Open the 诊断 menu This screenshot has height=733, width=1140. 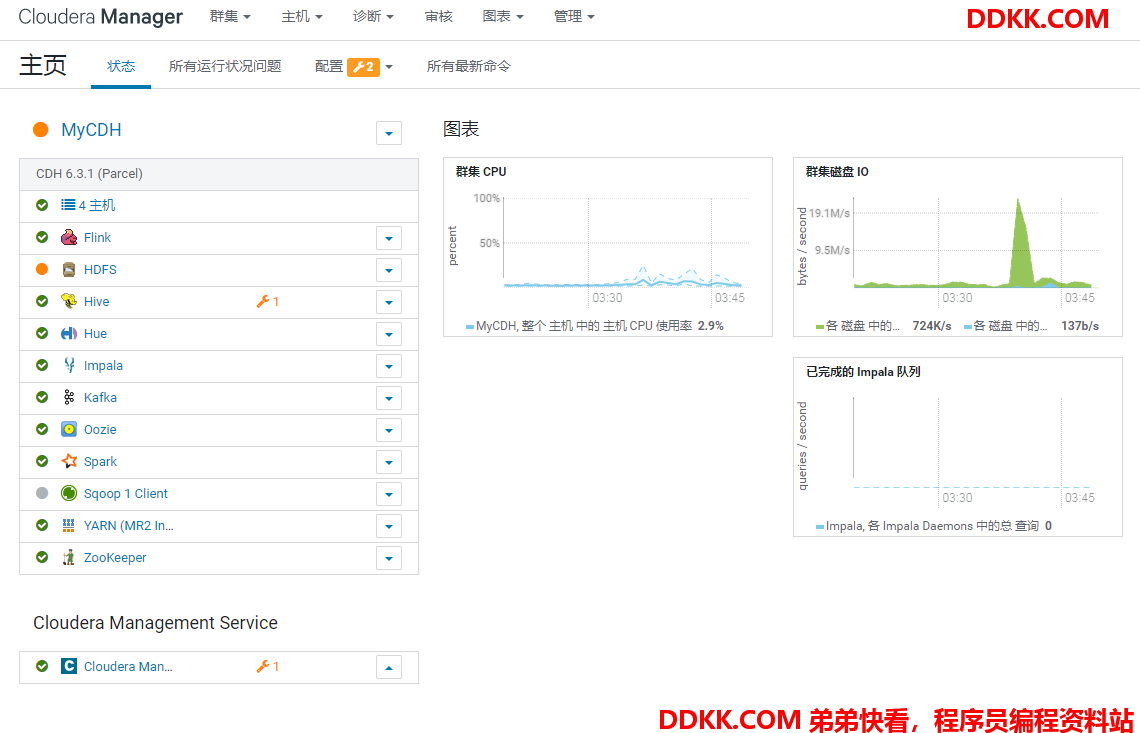click(373, 16)
